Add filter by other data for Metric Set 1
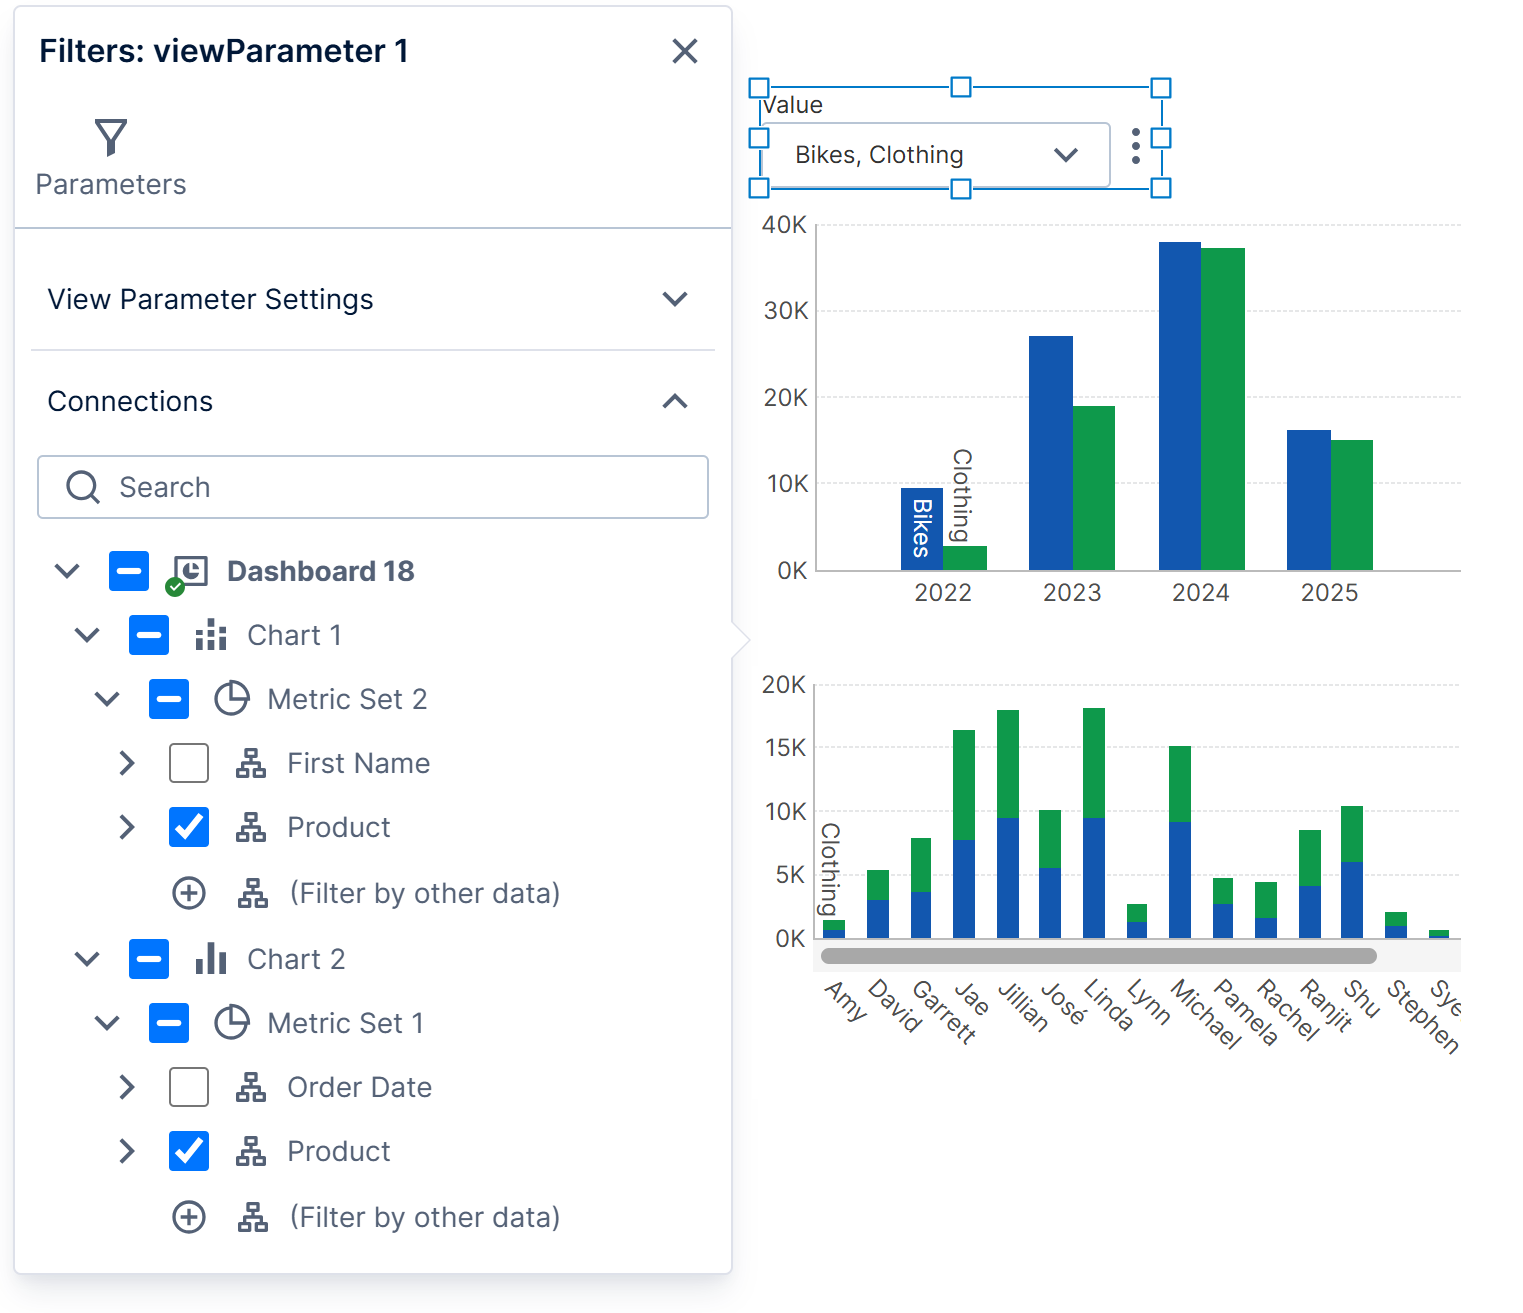The width and height of the screenshot is (1523, 1313). click(189, 1217)
